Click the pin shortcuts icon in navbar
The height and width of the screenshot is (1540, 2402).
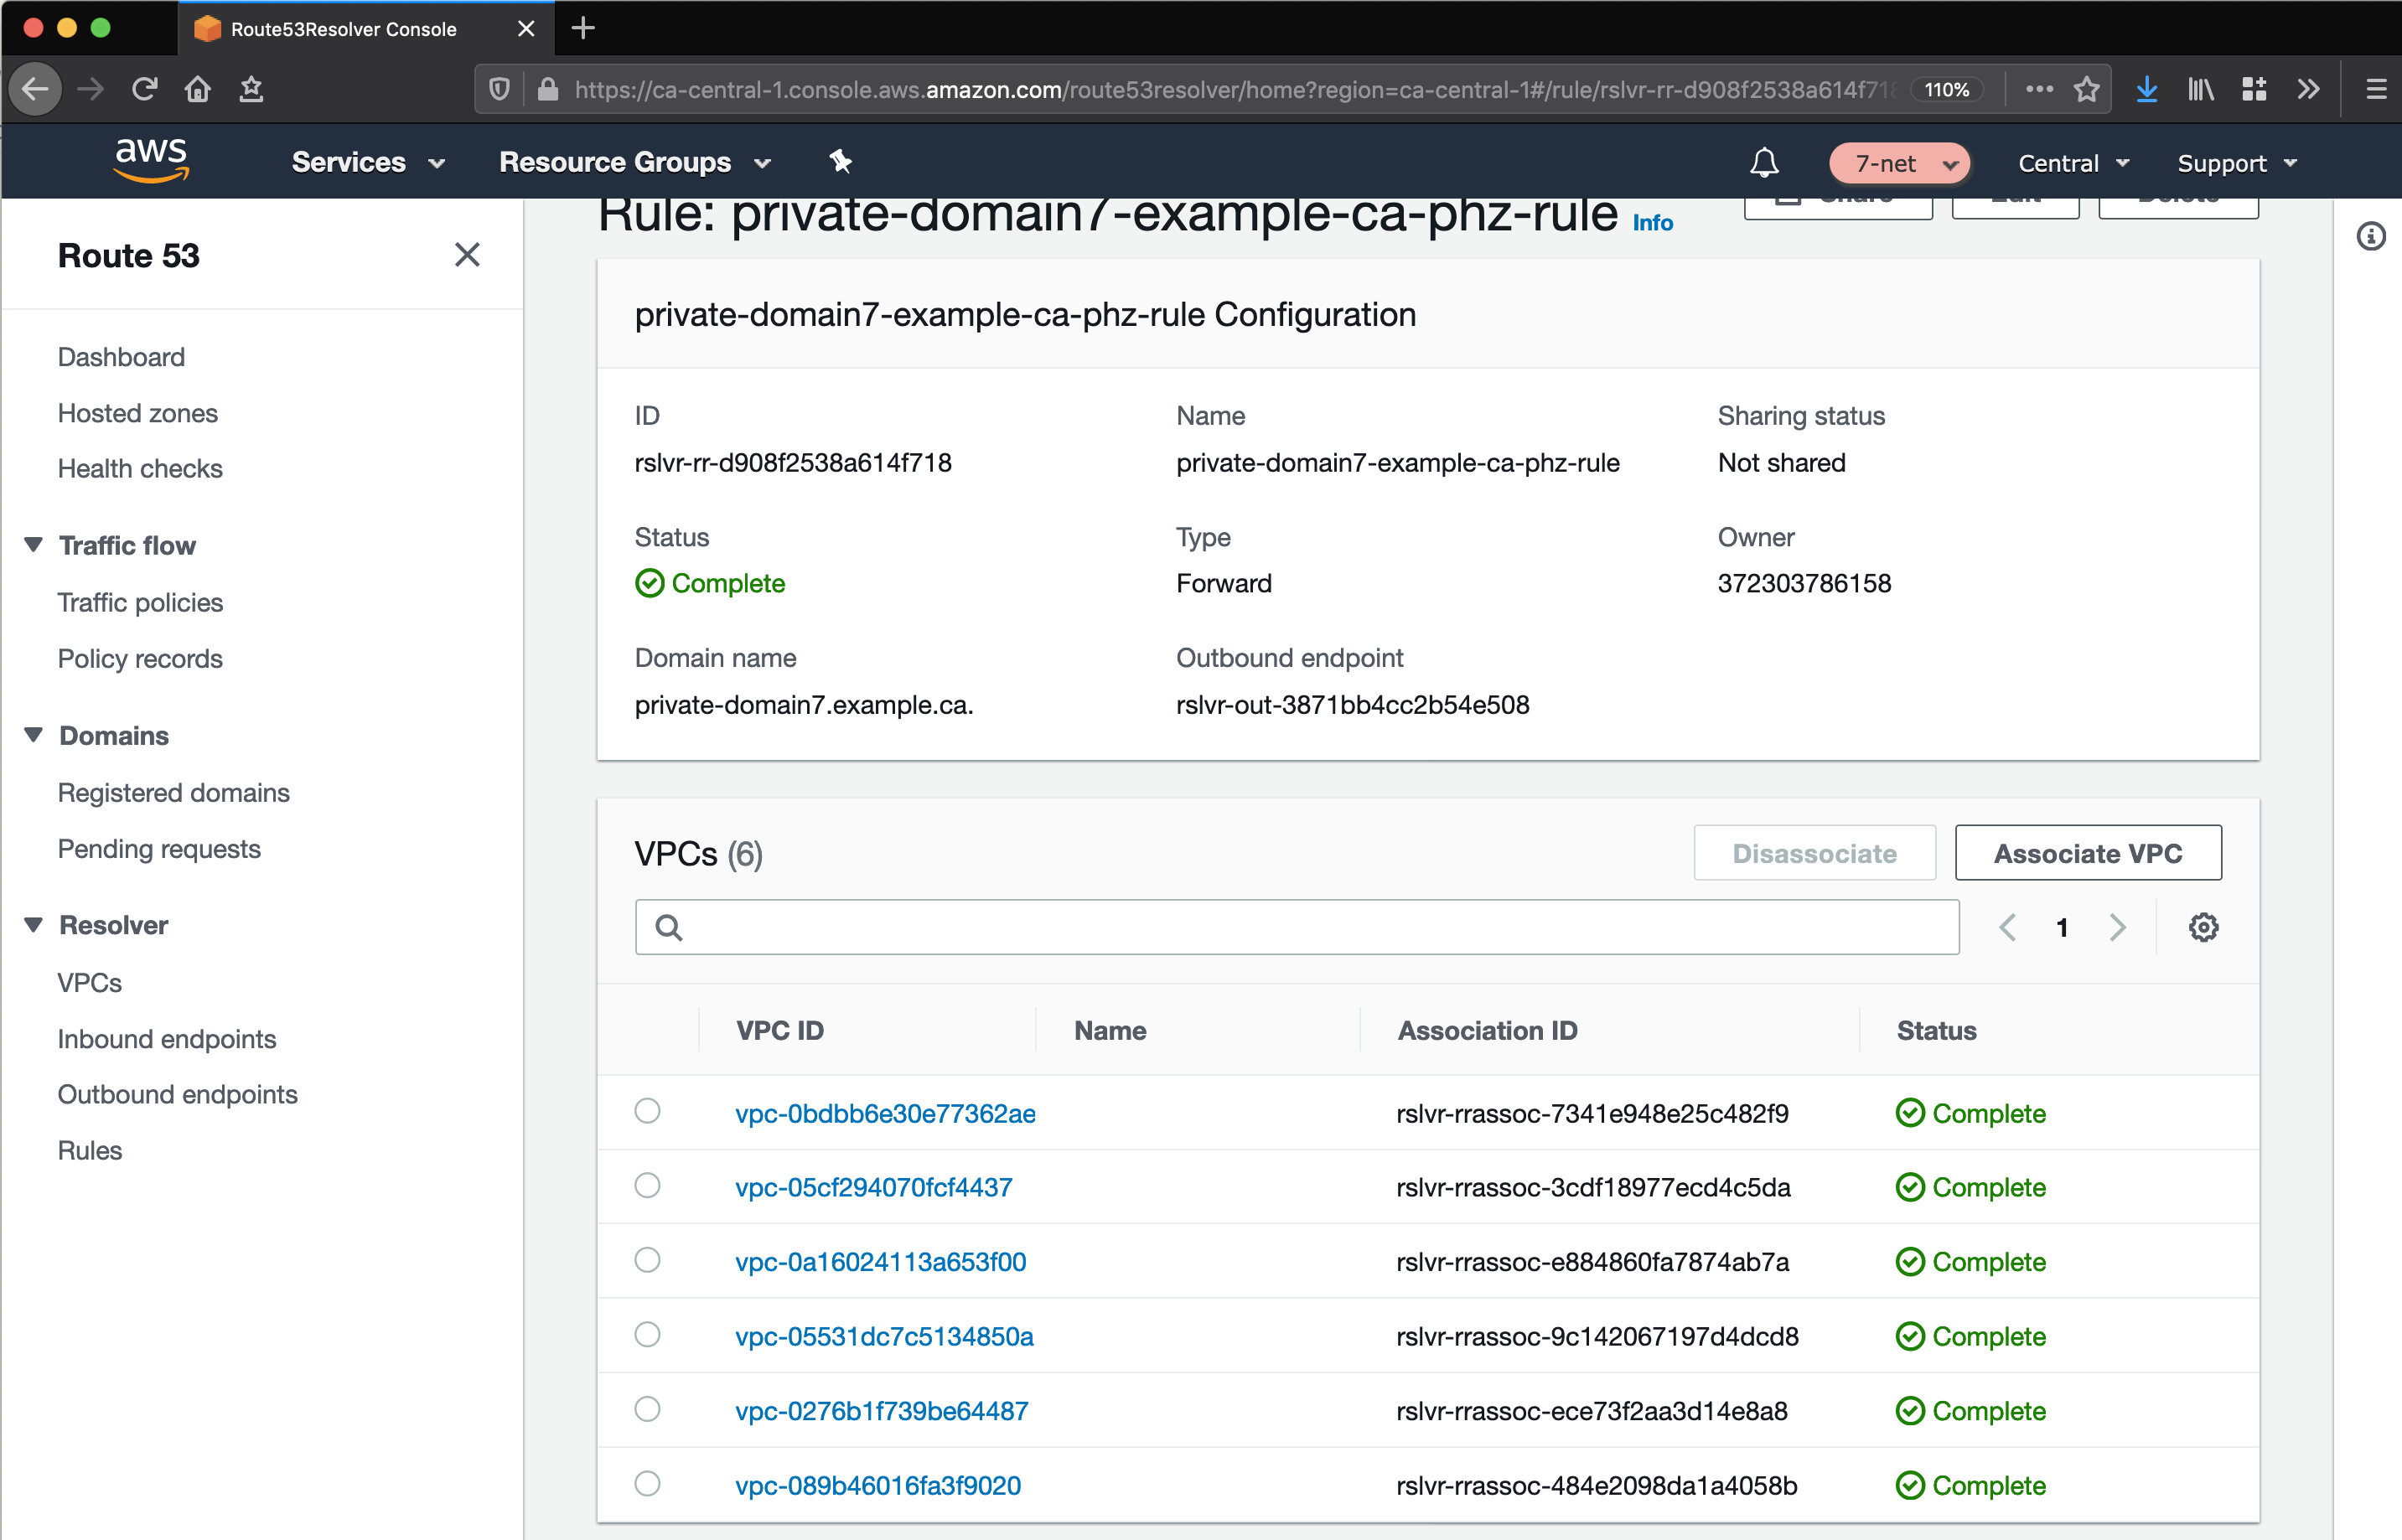point(840,161)
